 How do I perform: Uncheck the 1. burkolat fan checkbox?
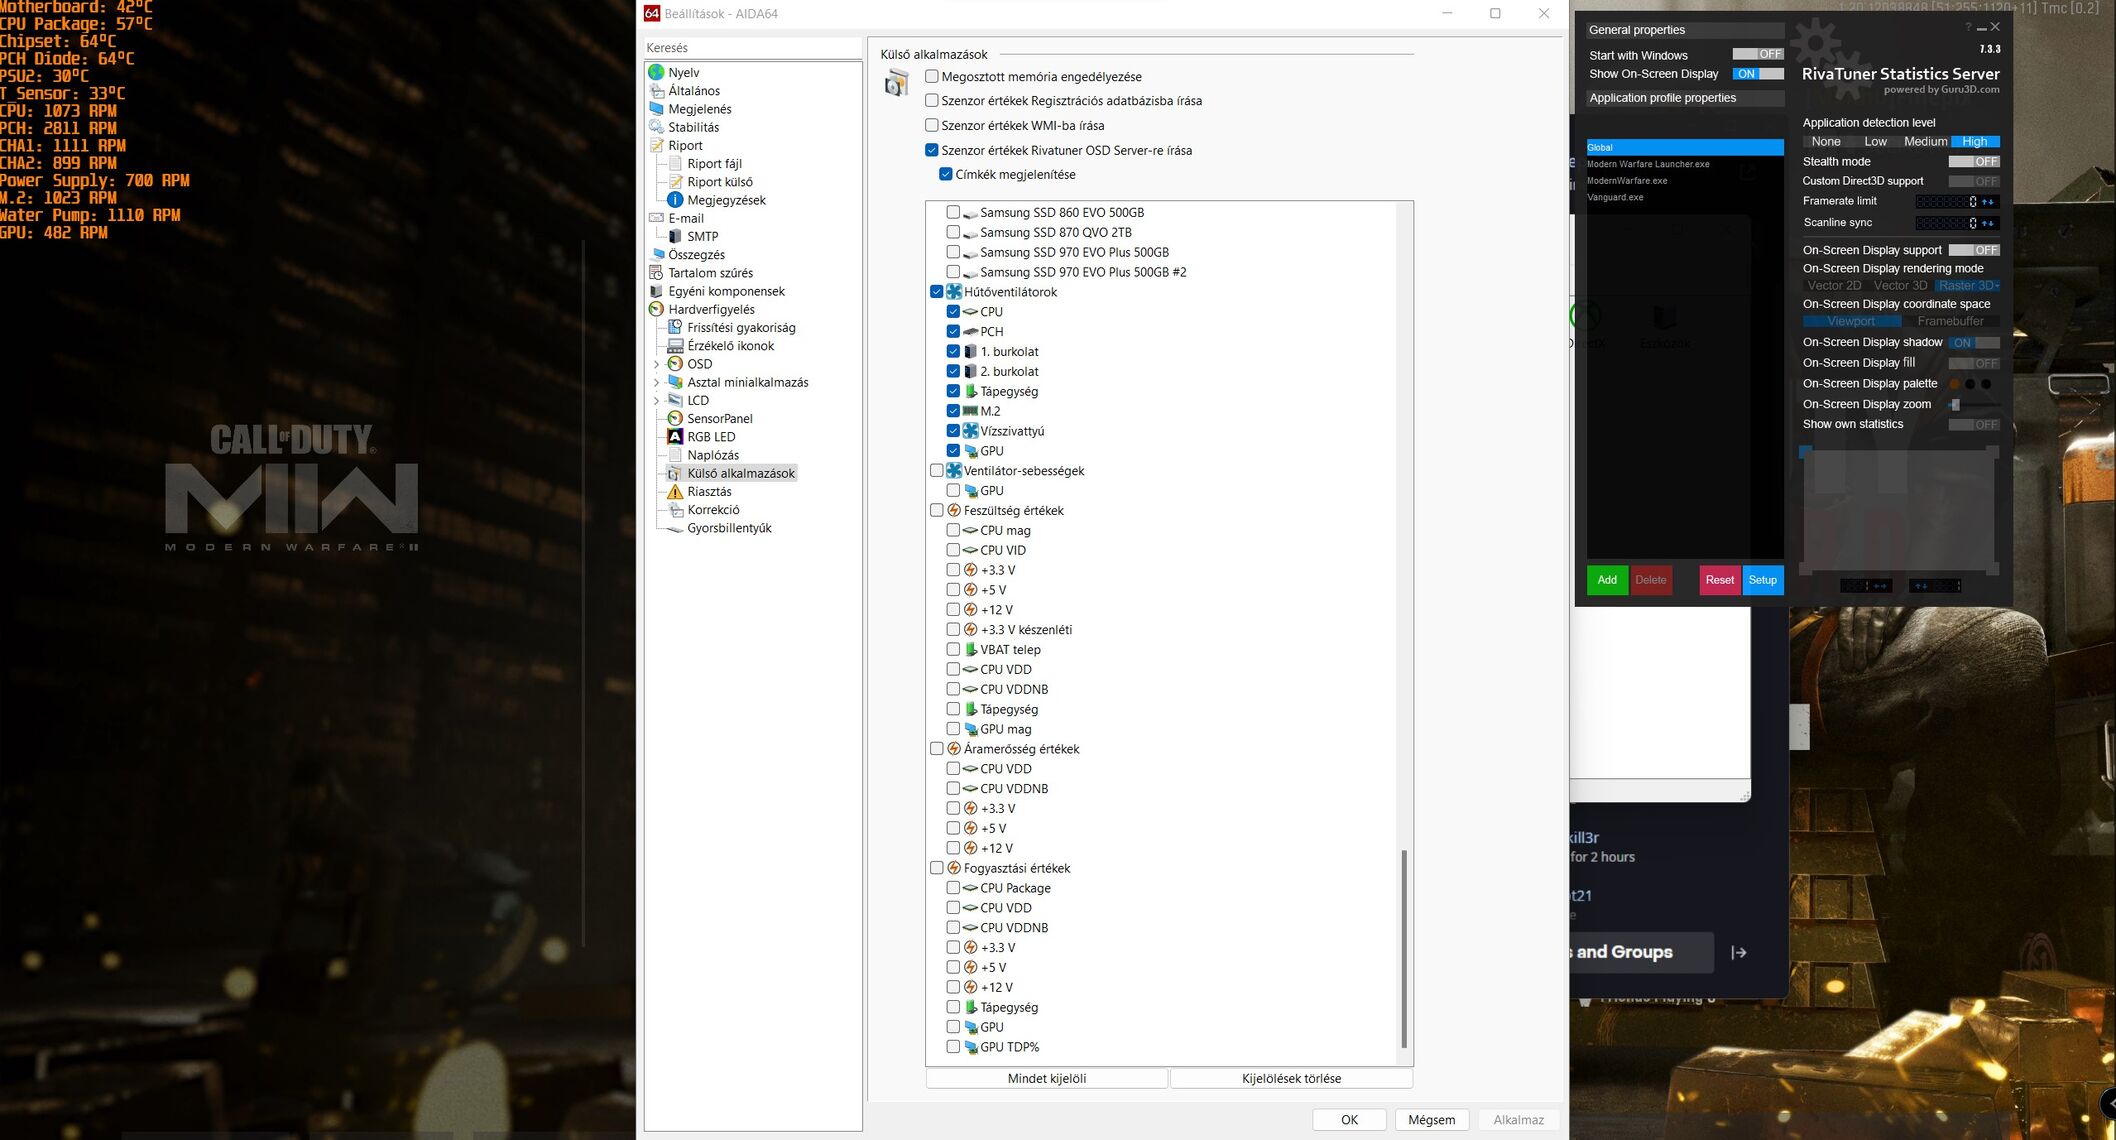pyautogui.click(x=953, y=351)
